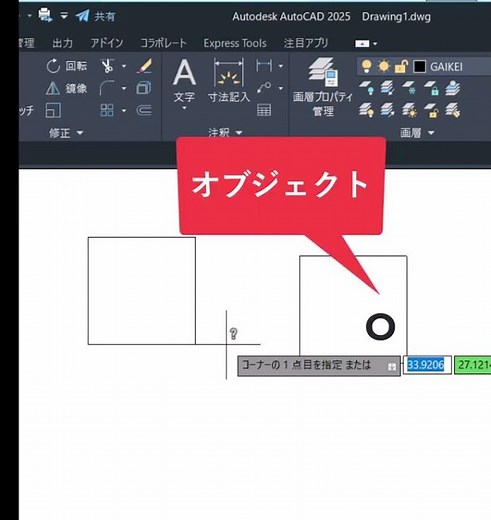Insert a Table with table icon
The image size is (491, 520).
tap(264, 110)
